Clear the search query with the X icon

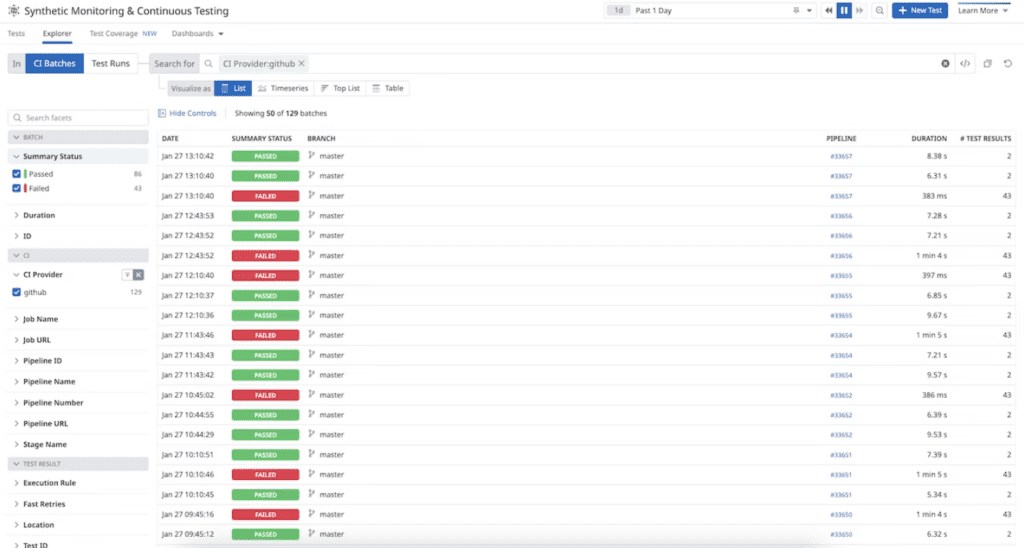click(x=945, y=63)
